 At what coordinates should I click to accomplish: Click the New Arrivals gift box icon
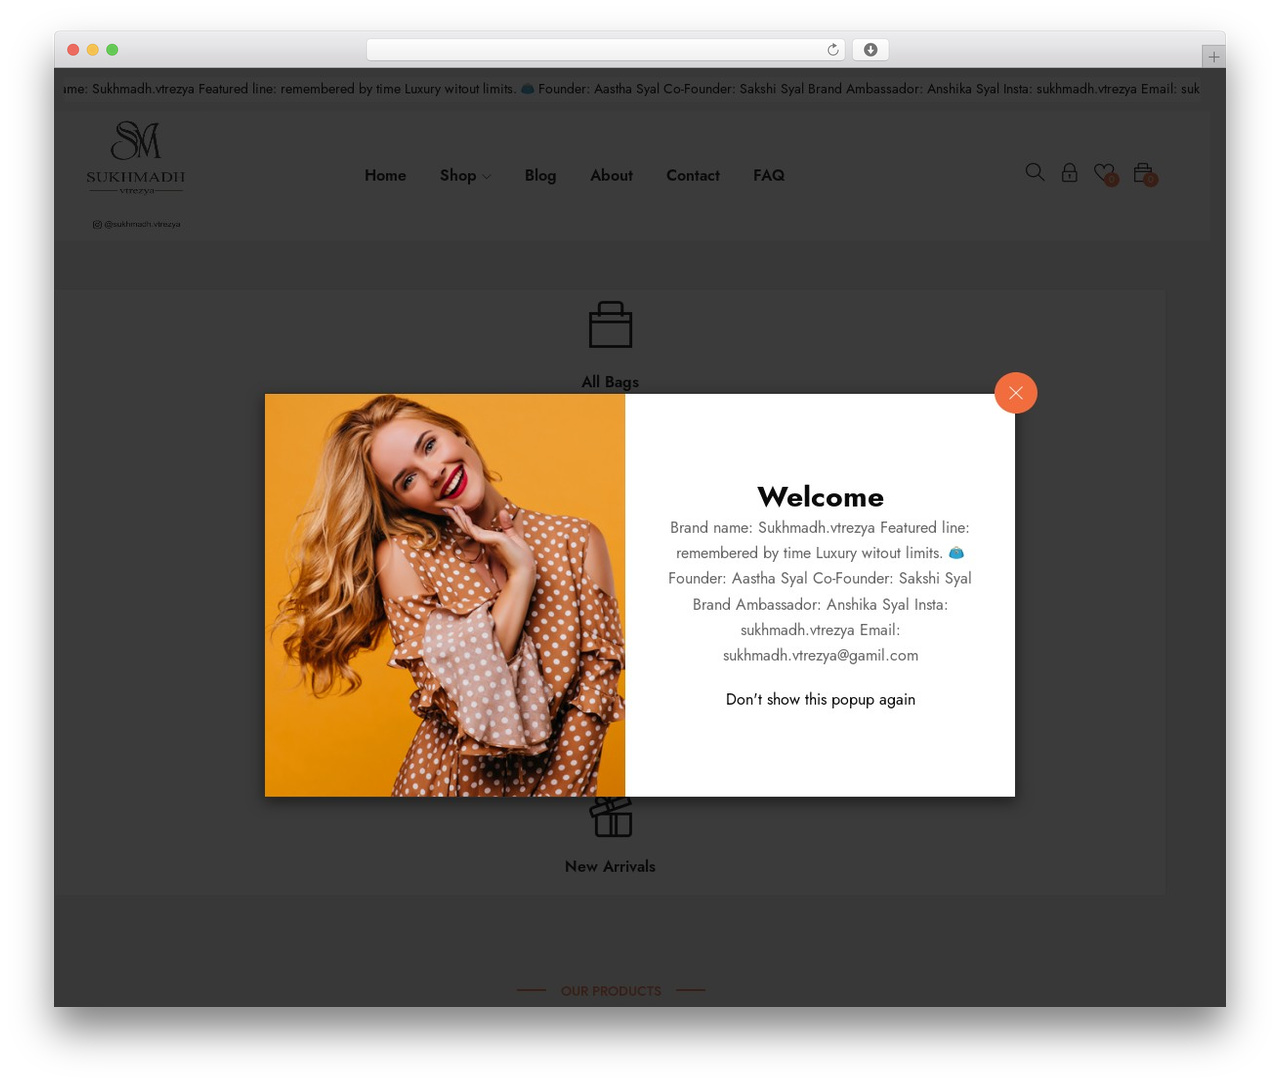point(611,816)
